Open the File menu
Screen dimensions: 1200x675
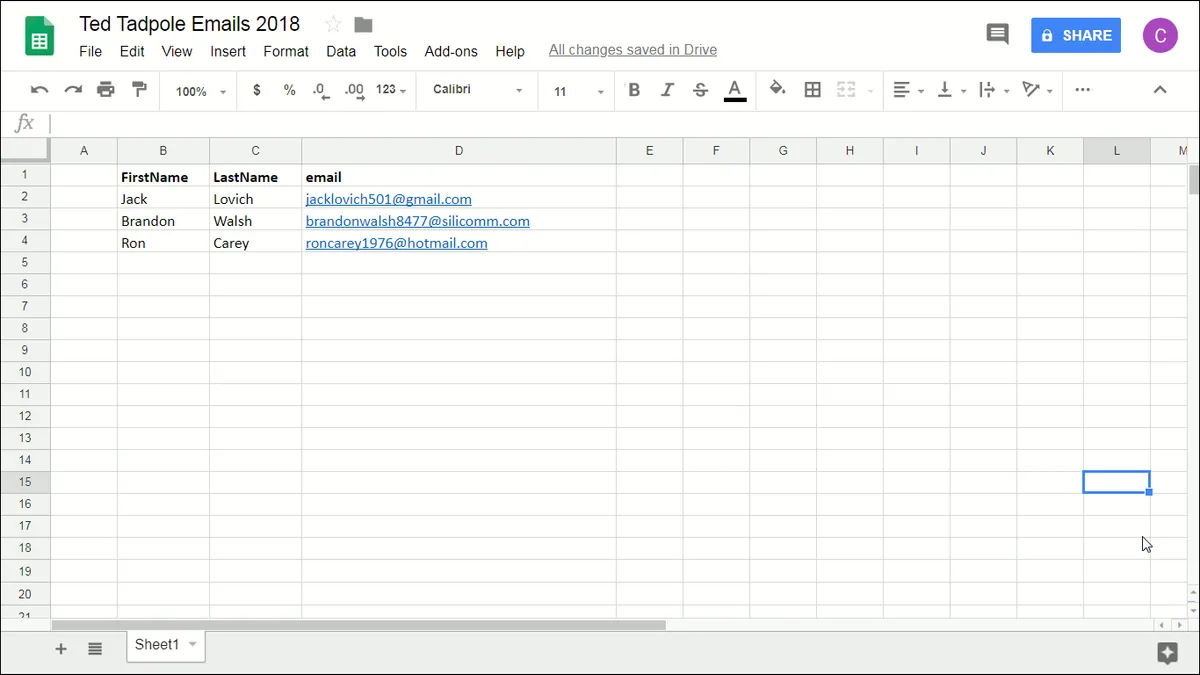click(x=91, y=51)
